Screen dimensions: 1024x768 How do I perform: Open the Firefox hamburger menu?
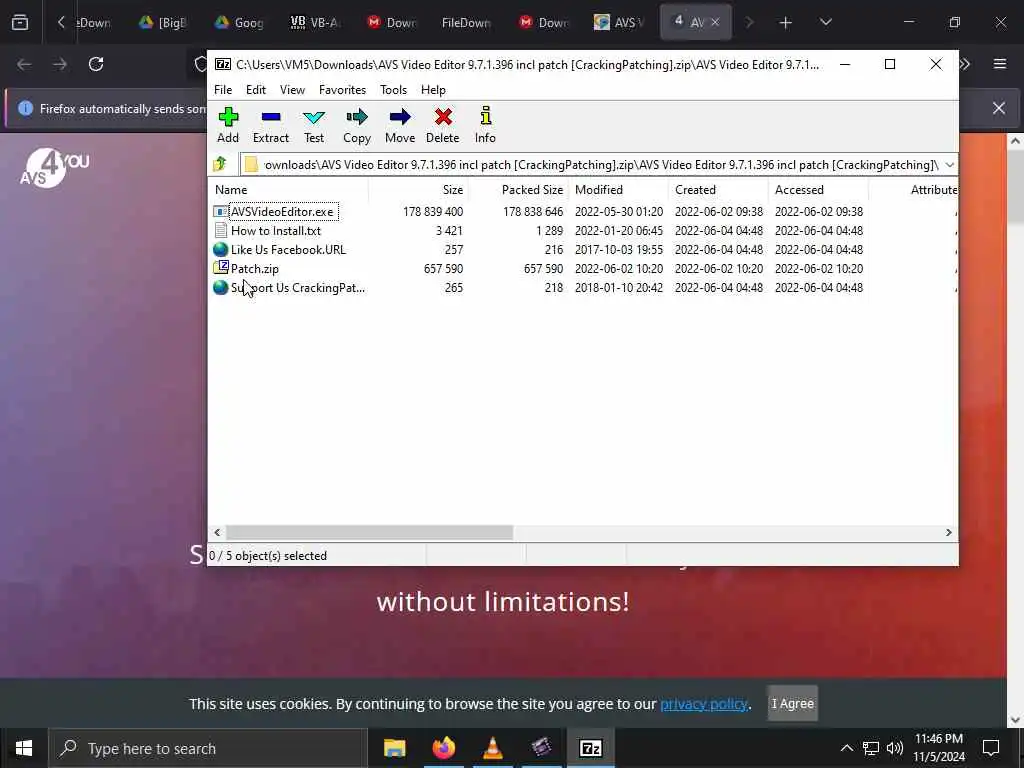999,64
